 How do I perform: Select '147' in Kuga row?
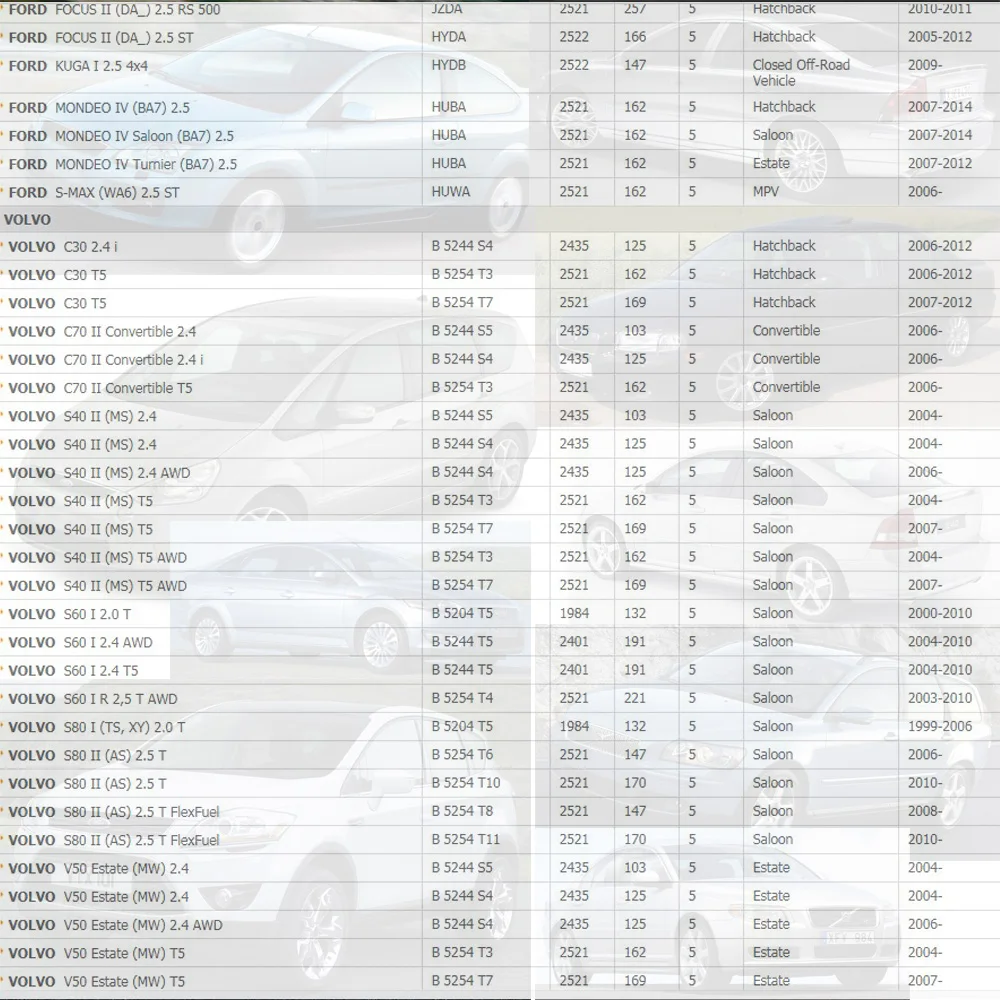(x=635, y=65)
